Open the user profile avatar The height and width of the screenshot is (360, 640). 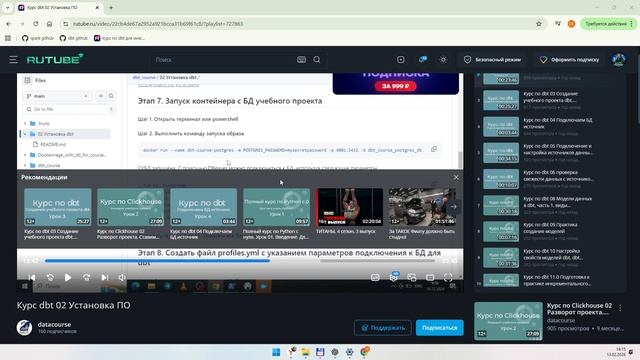(x=618, y=60)
